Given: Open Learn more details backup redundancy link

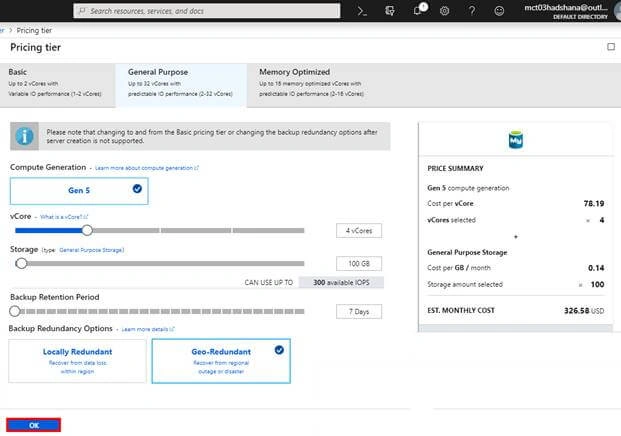Looking at the screenshot, I should pyautogui.click(x=148, y=329).
